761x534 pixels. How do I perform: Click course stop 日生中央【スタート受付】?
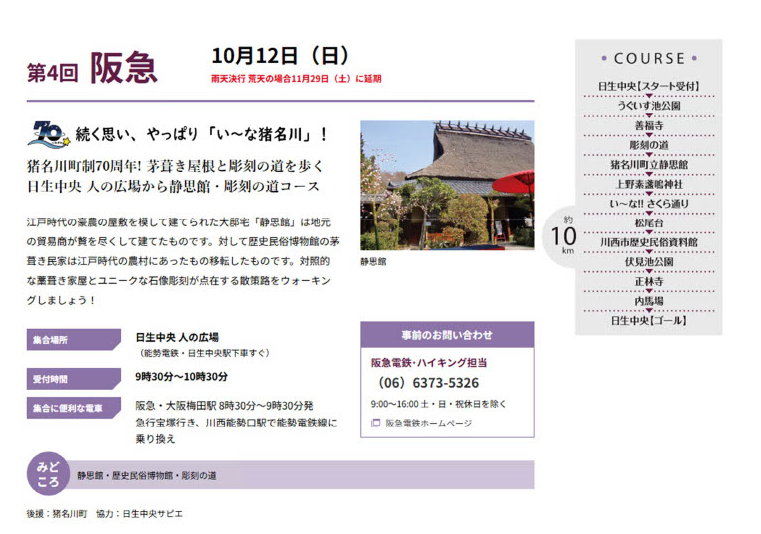coord(649,86)
